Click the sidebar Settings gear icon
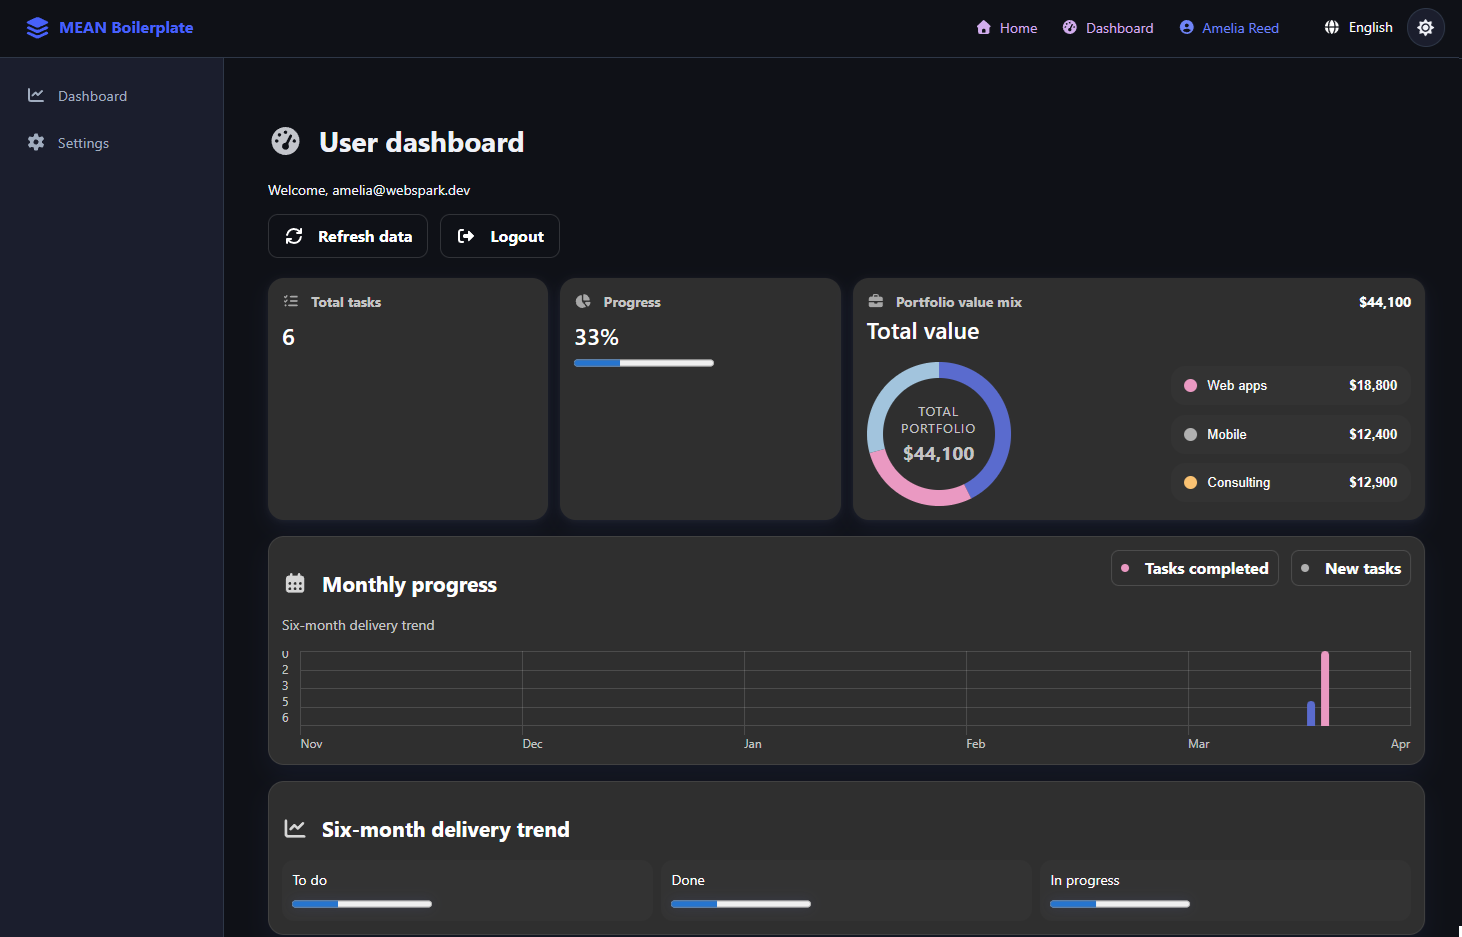 tap(36, 142)
